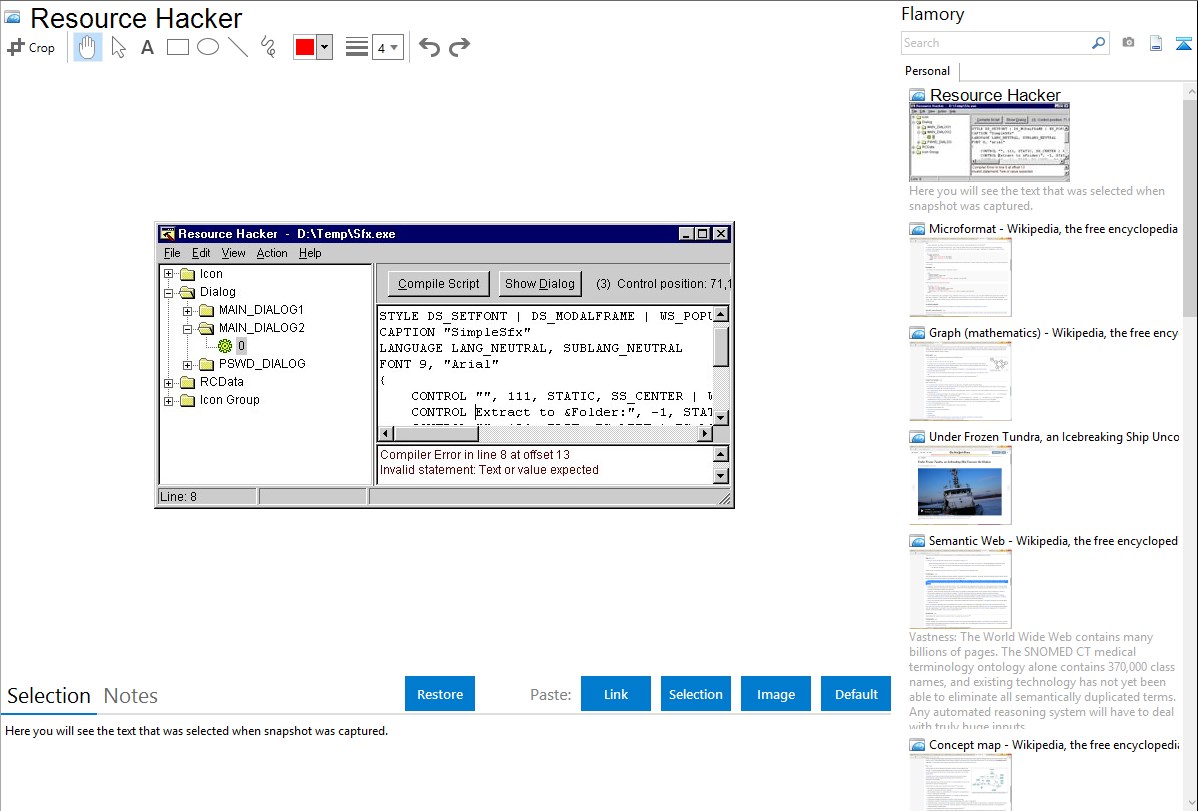Viewport: 1198px width, 811px height.
Task: Switch to the Selection tab heading
Action: 49,696
